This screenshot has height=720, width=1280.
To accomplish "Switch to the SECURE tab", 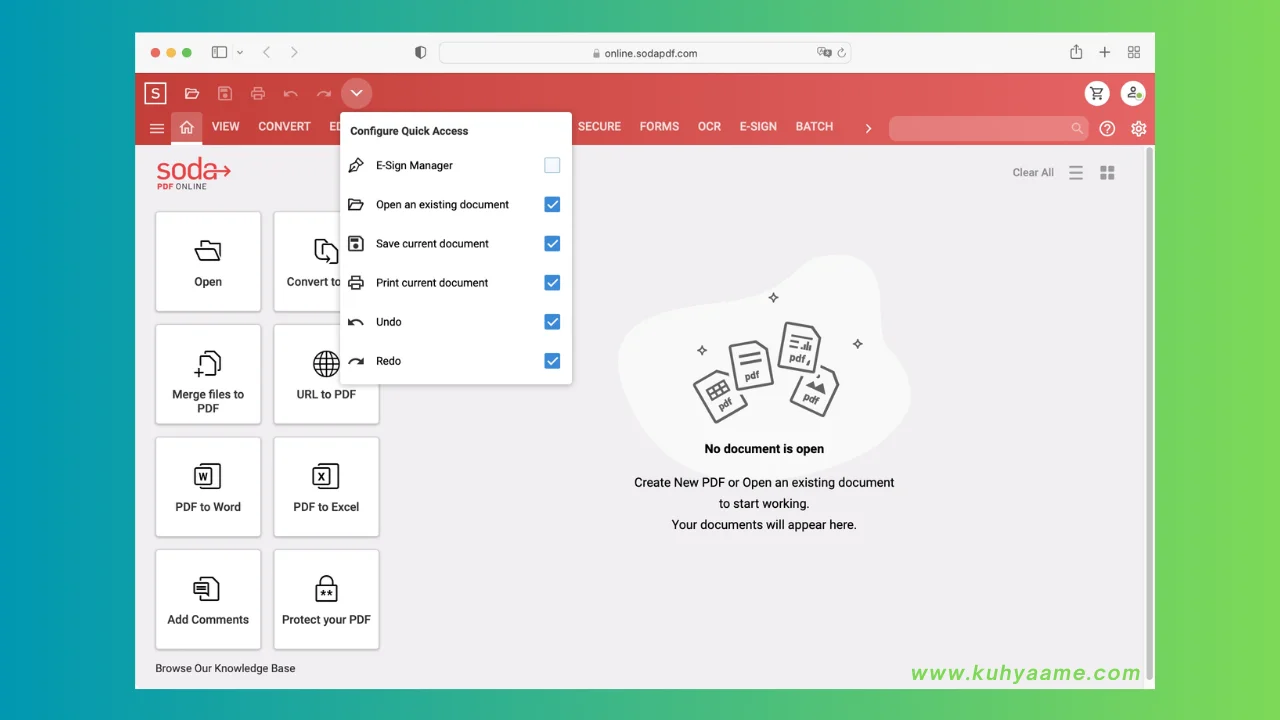I will click(599, 127).
